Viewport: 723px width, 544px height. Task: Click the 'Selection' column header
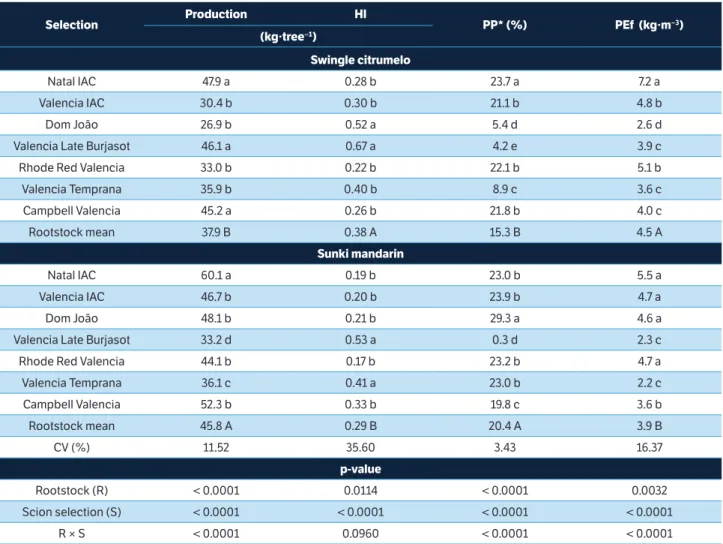pyautogui.click(x=71, y=25)
